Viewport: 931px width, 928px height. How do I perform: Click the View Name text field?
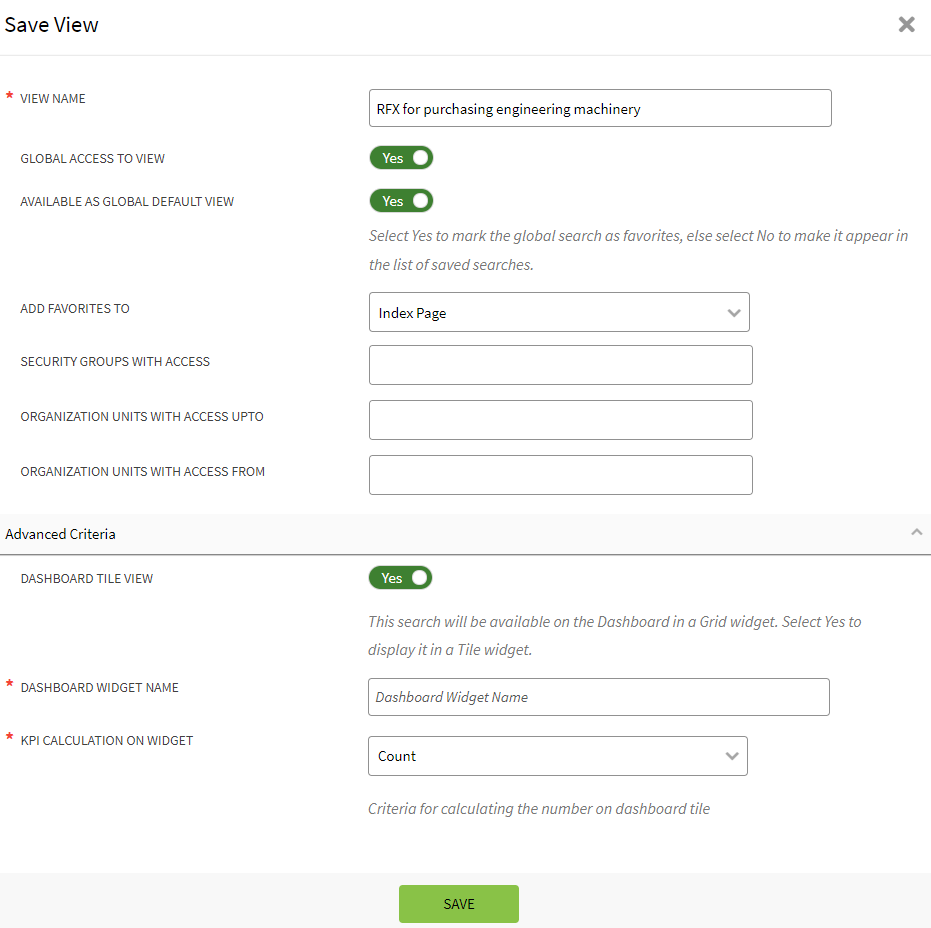point(599,109)
